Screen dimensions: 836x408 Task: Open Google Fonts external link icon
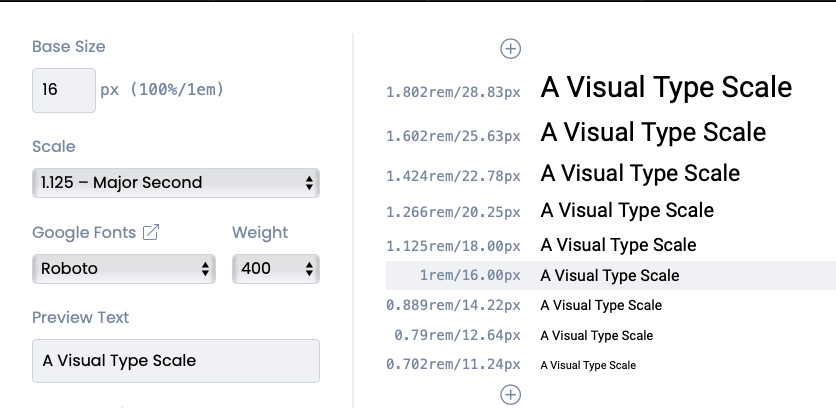click(x=151, y=232)
